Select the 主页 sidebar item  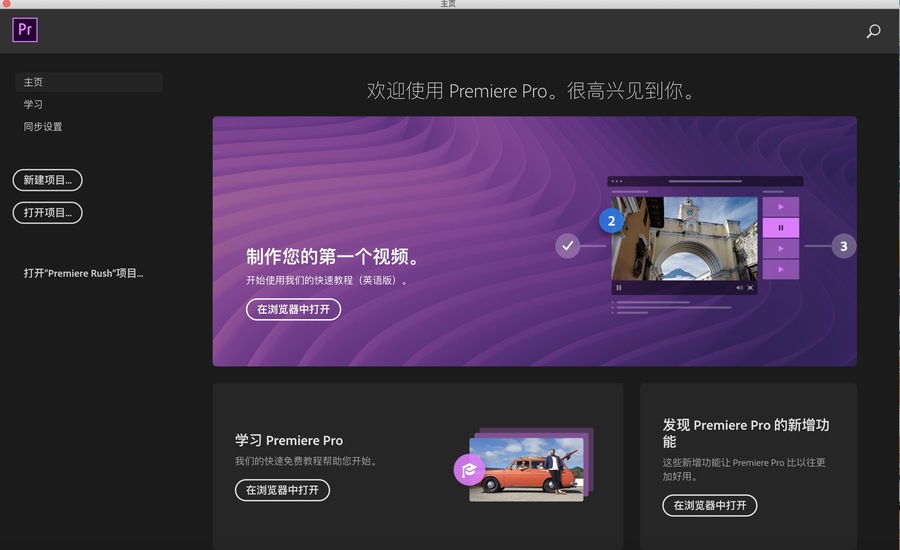(x=88, y=82)
